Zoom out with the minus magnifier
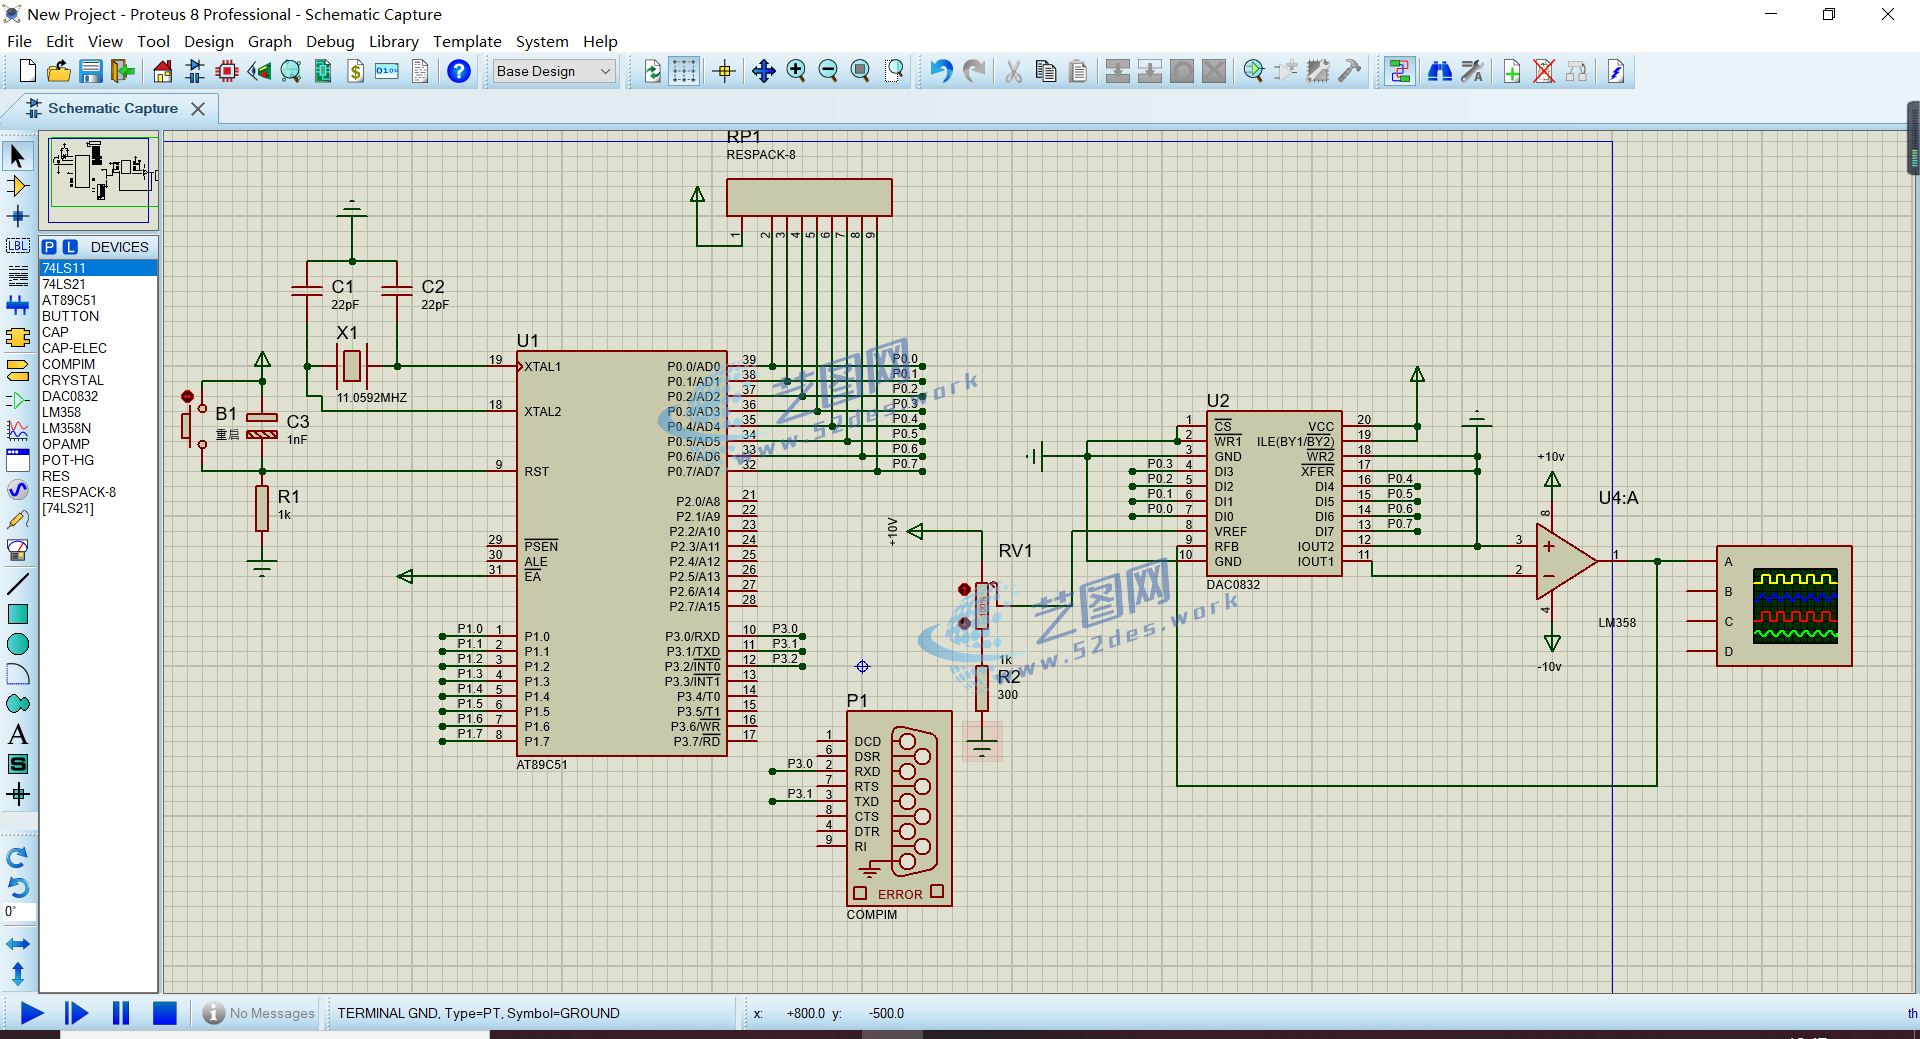Viewport: 1920px width, 1039px height. click(828, 71)
